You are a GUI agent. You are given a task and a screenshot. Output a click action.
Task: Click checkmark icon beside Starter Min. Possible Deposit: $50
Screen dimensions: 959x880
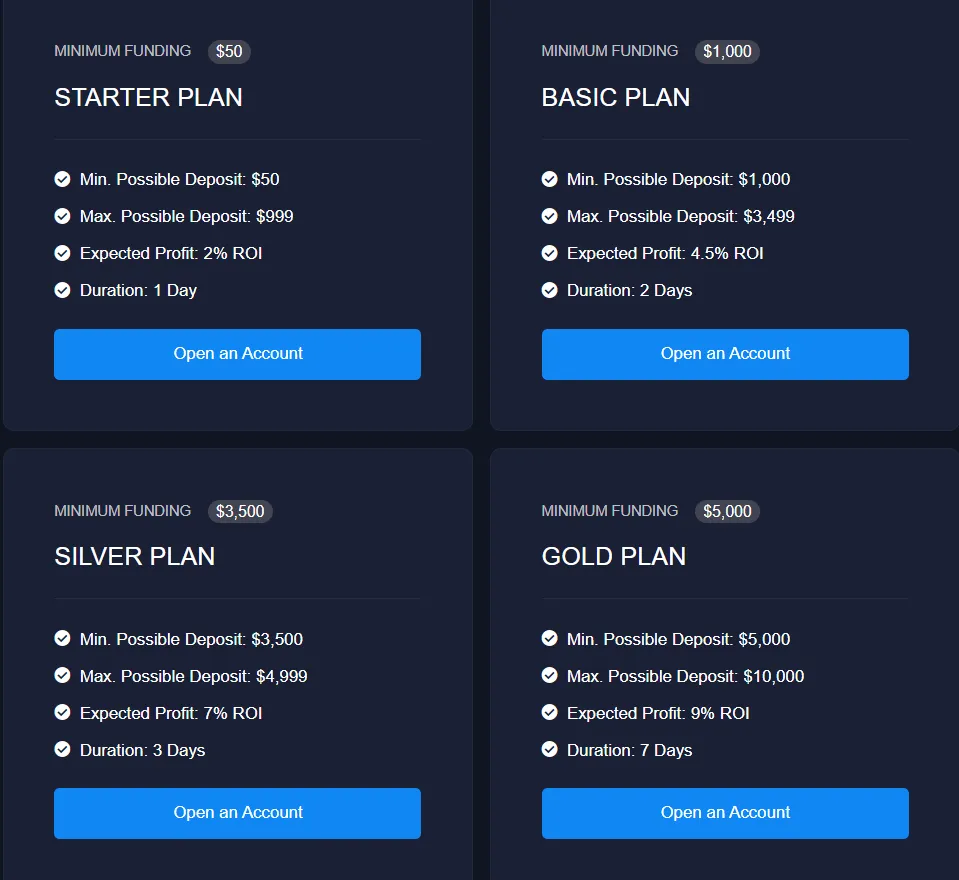click(x=62, y=180)
